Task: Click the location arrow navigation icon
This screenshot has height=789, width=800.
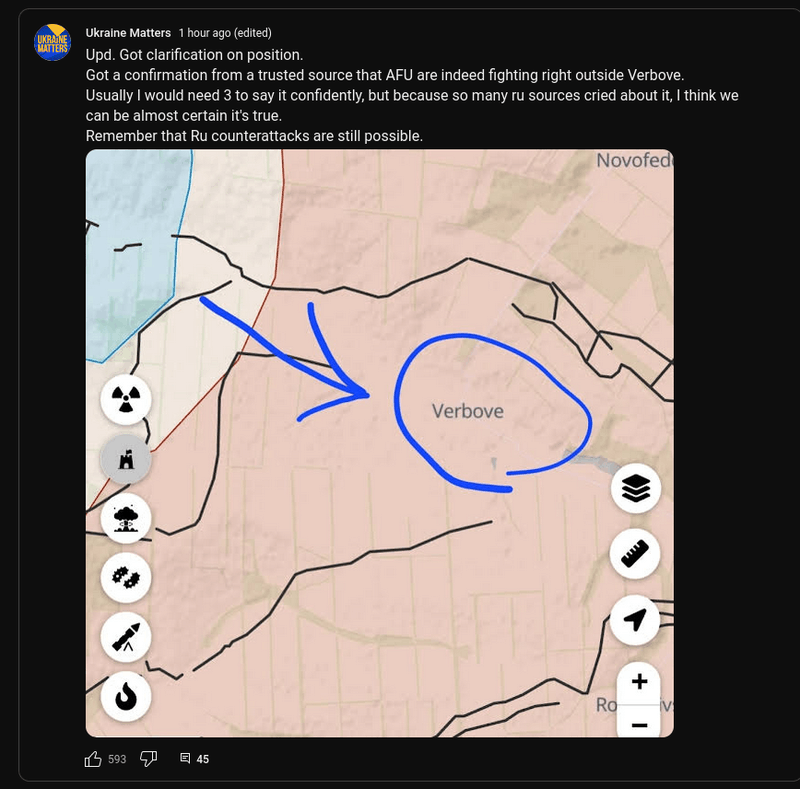Action: [x=635, y=620]
